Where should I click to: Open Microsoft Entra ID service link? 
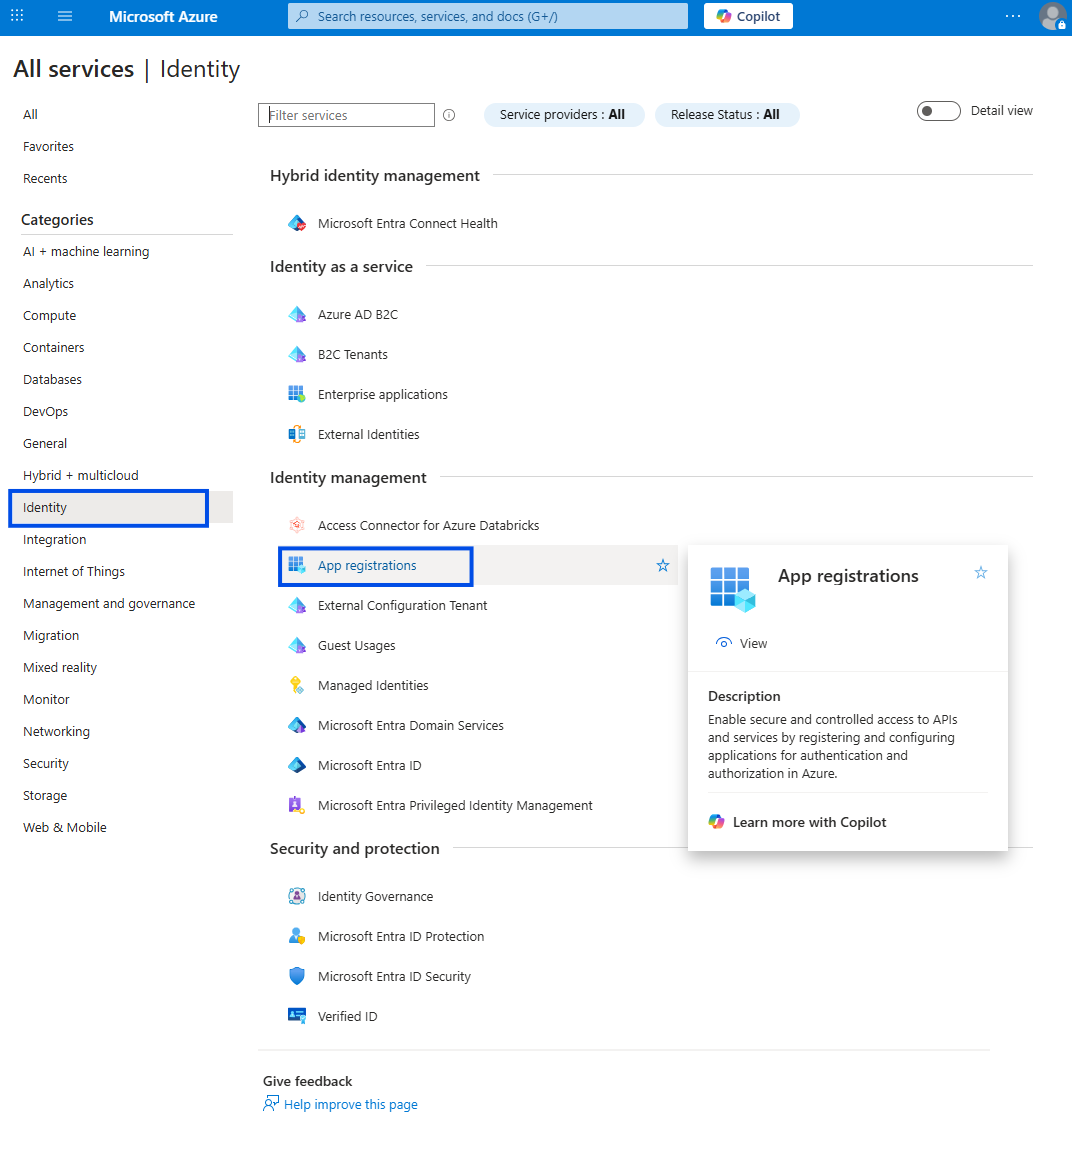[369, 765]
